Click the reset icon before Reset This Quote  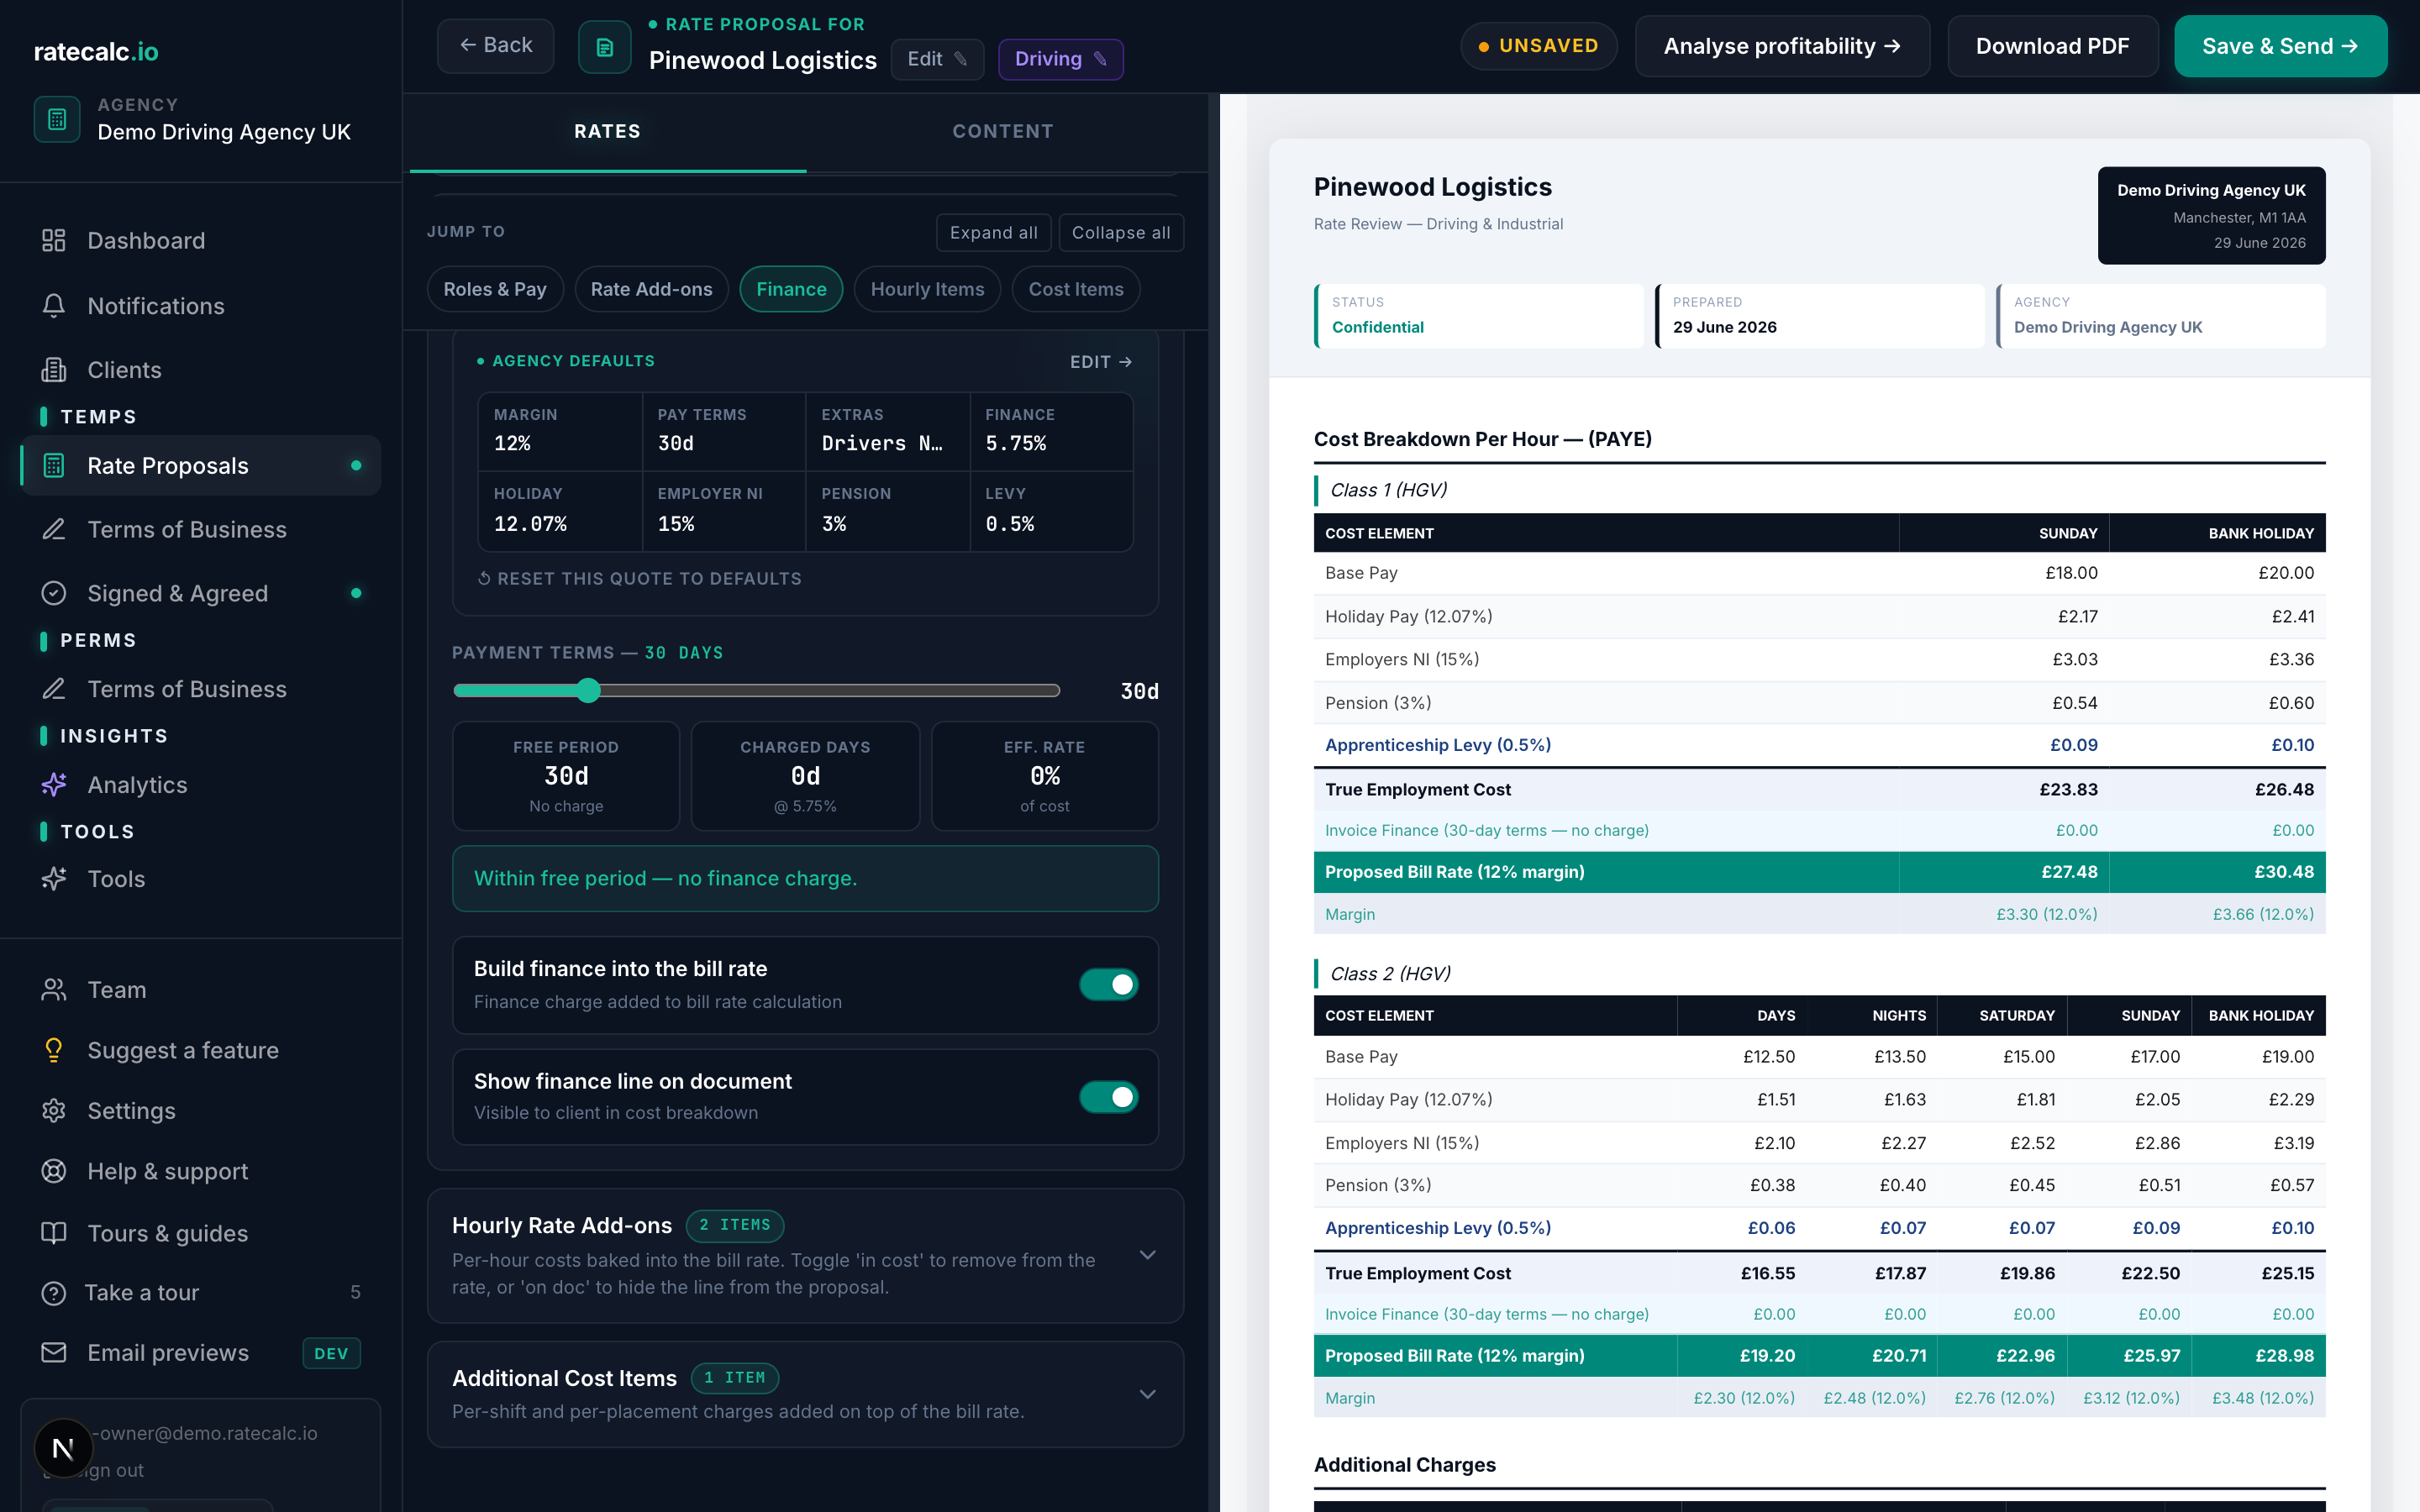point(484,579)
